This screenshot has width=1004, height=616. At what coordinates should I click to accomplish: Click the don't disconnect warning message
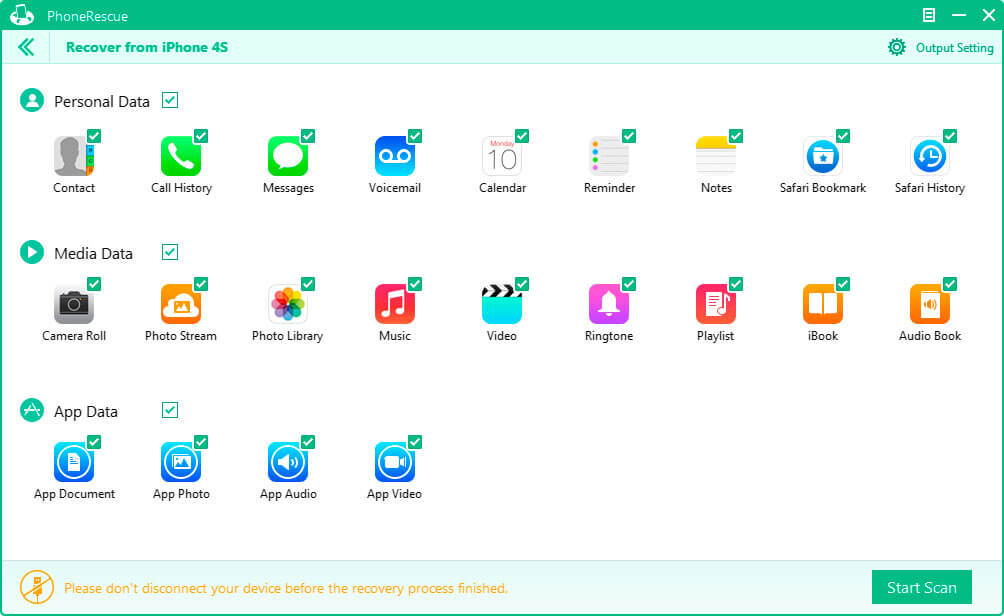pos(286,588)
